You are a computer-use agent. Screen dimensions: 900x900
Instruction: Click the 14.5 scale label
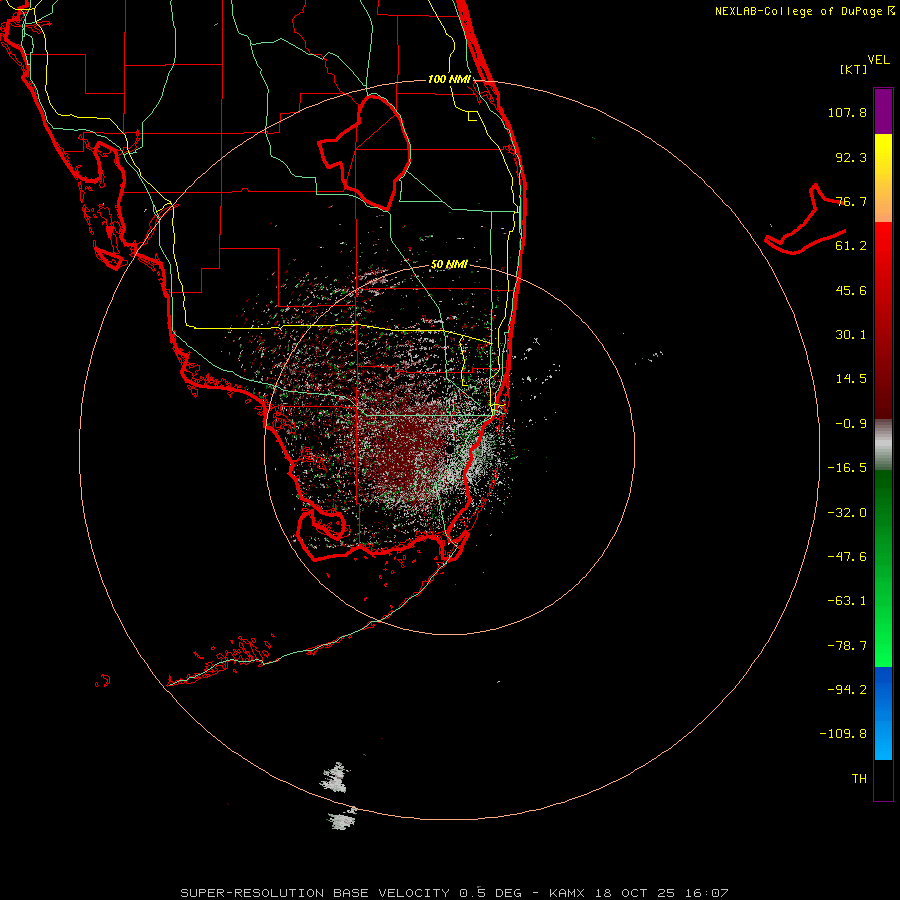click(x=851, y=379)
